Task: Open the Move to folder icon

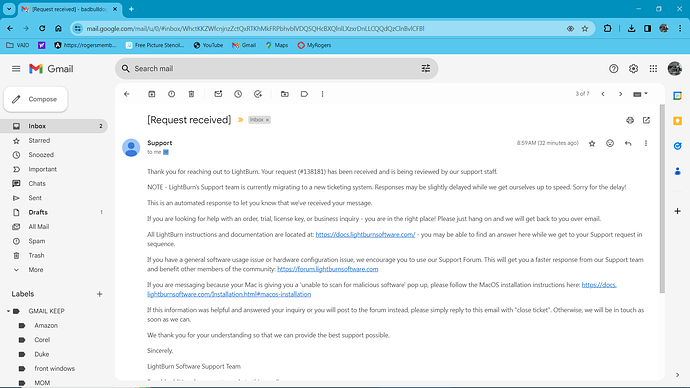Action: (x=285, y=94)
